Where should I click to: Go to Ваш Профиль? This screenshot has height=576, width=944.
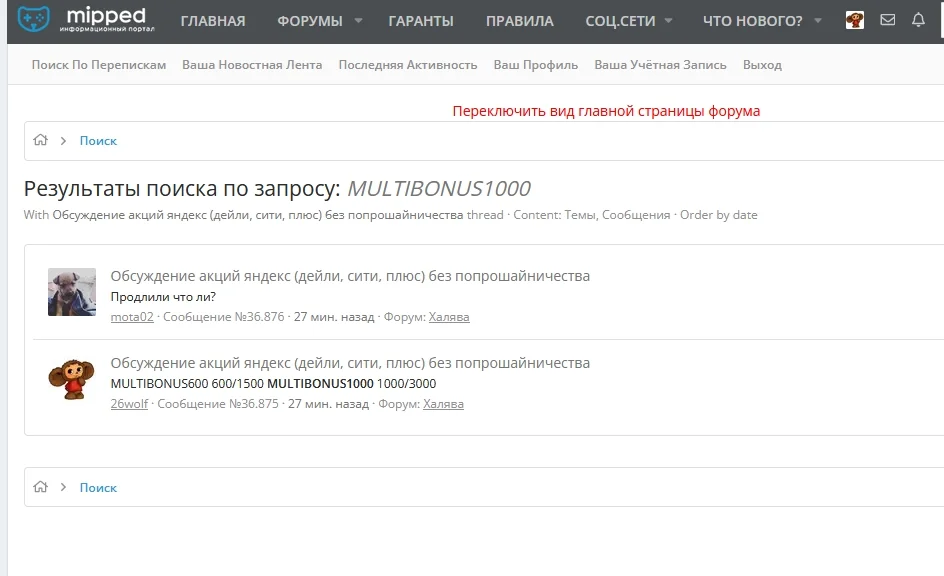(x=536, y=64)
